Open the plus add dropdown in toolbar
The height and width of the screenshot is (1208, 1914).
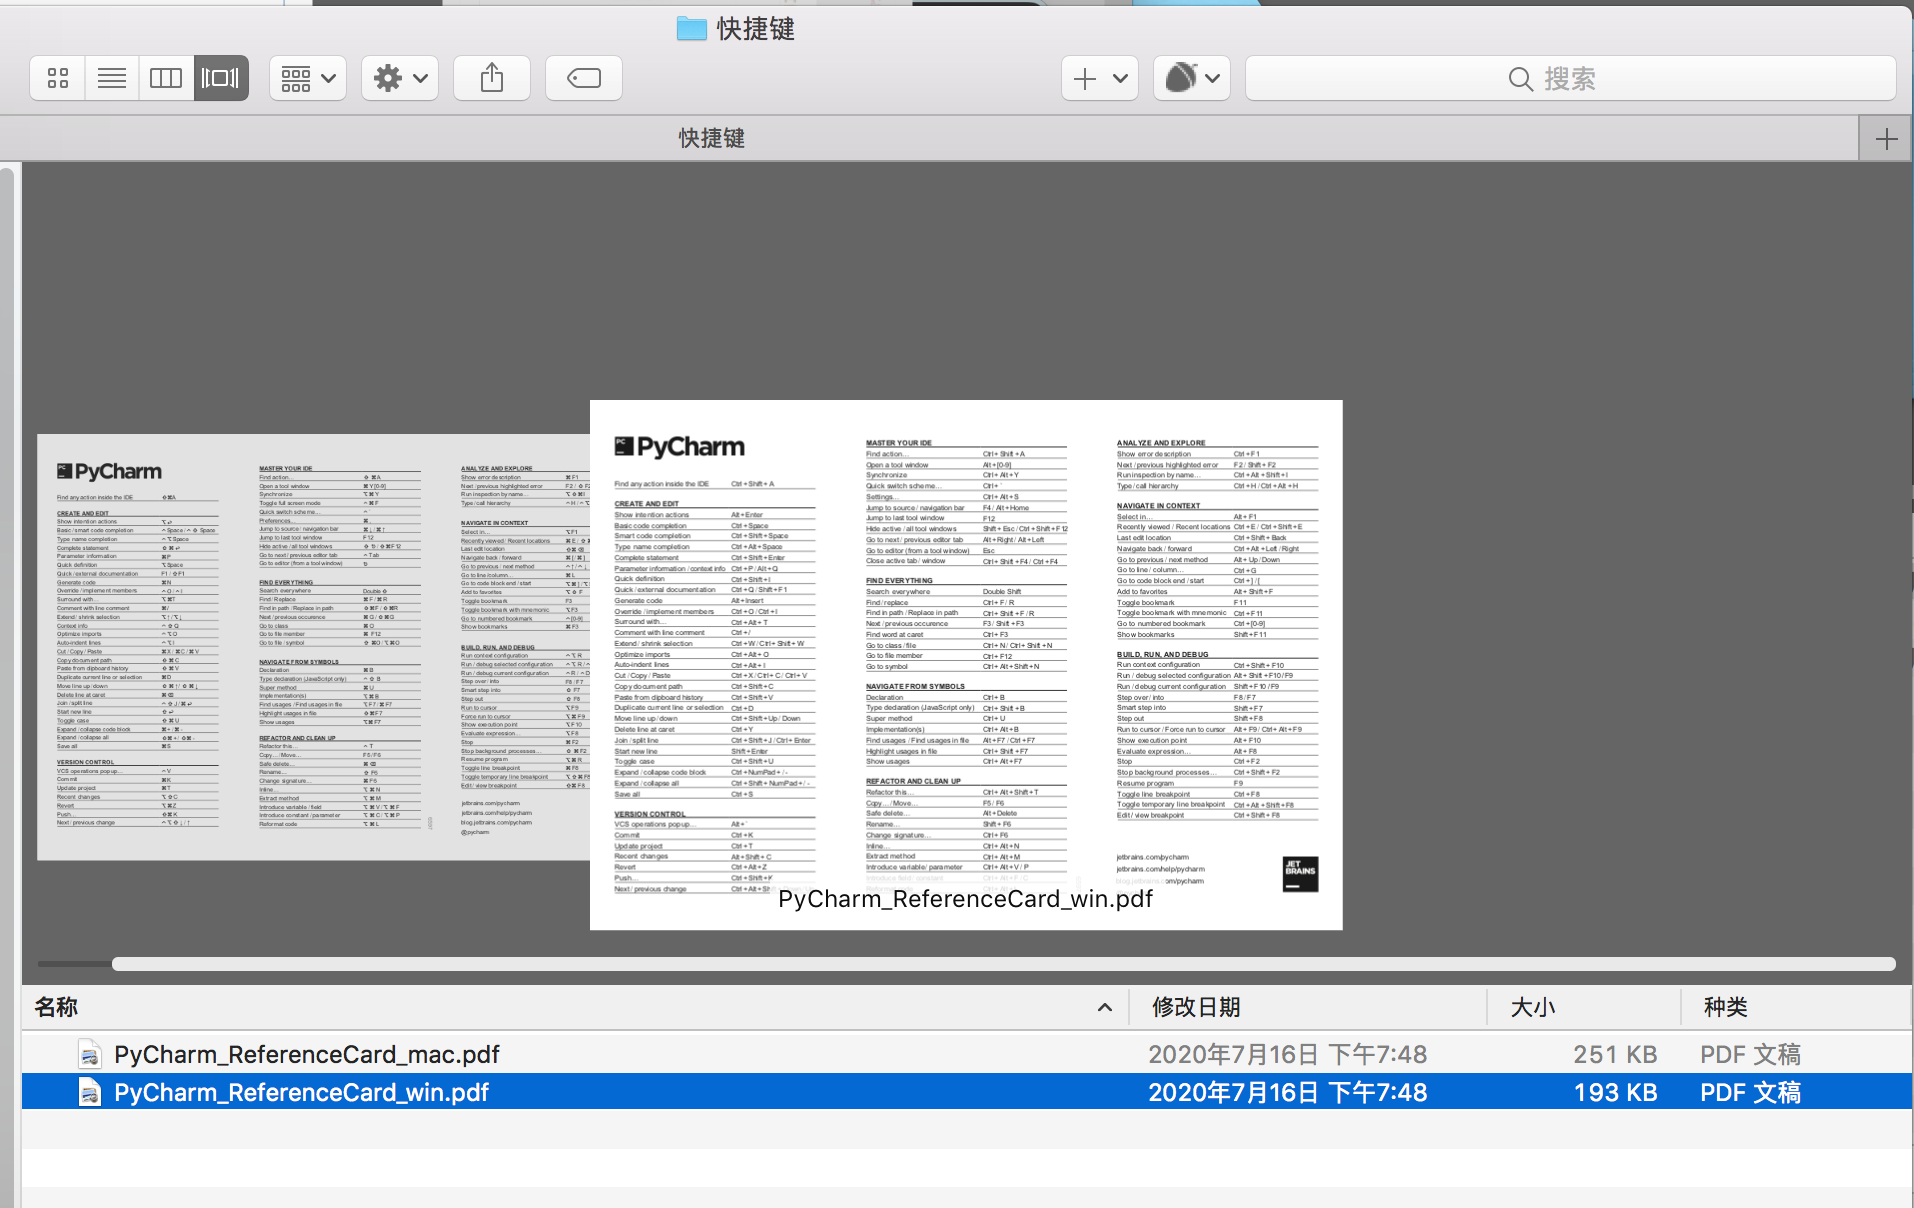(1100, 78)
